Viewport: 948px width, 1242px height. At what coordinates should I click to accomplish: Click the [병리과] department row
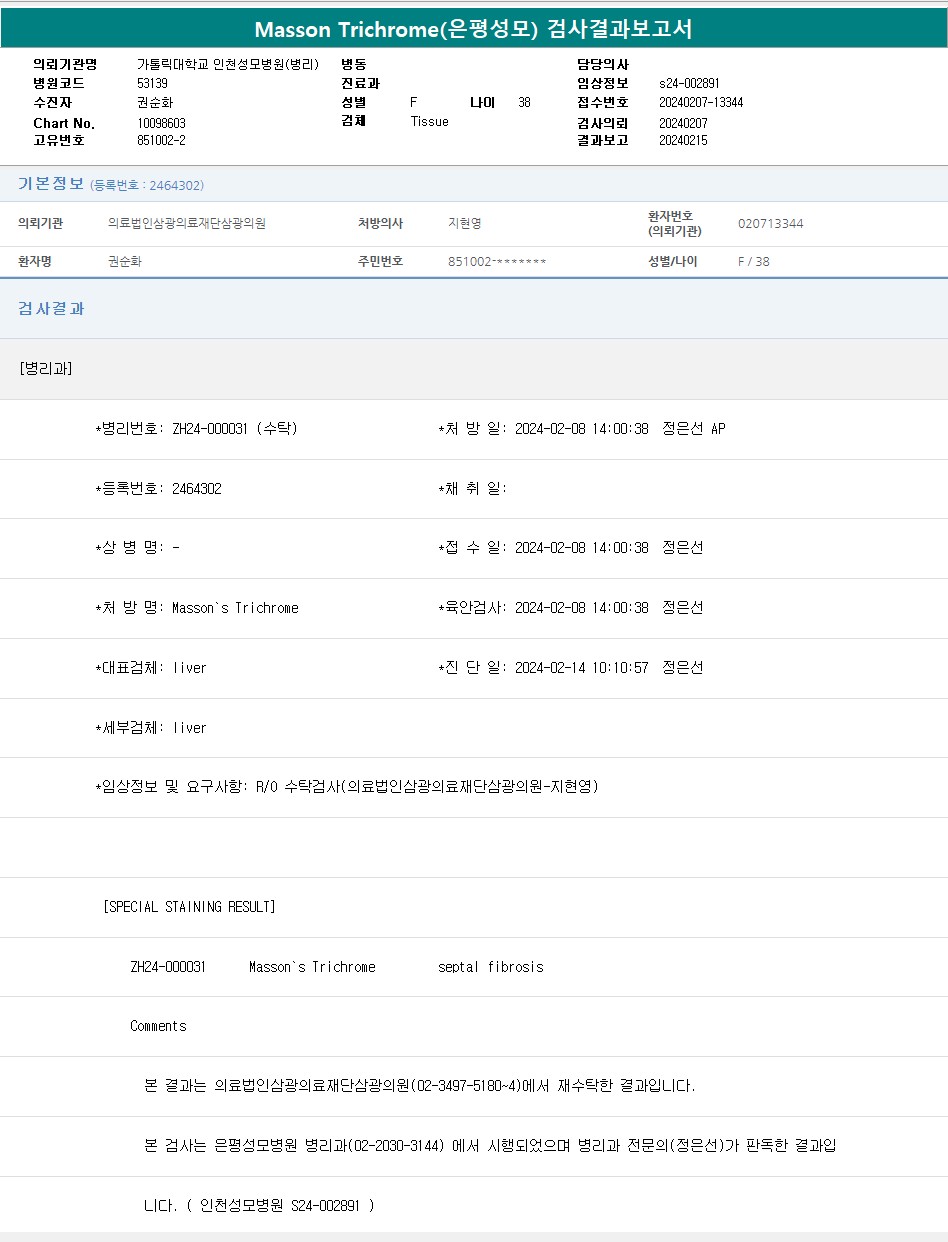46,368
